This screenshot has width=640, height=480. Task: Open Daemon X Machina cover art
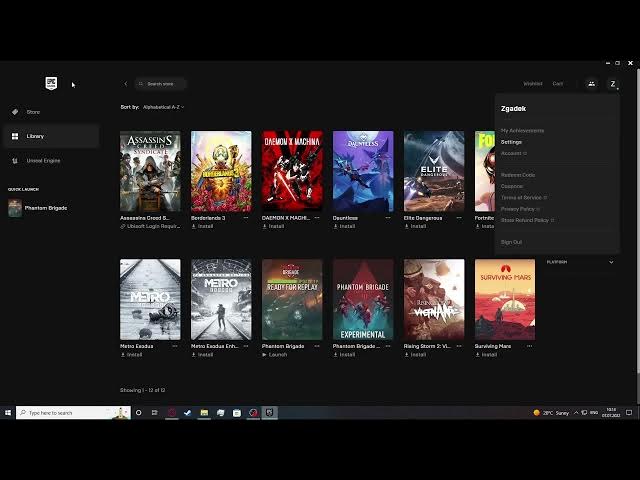pos(292,171)
